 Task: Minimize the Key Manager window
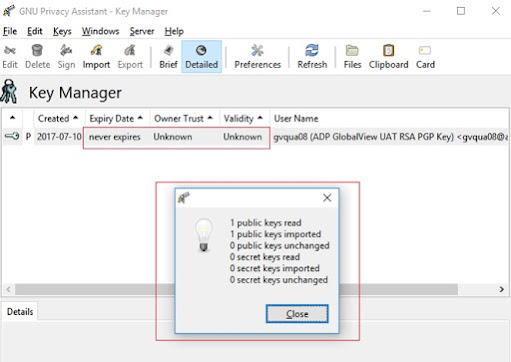(x=427, y=11)
